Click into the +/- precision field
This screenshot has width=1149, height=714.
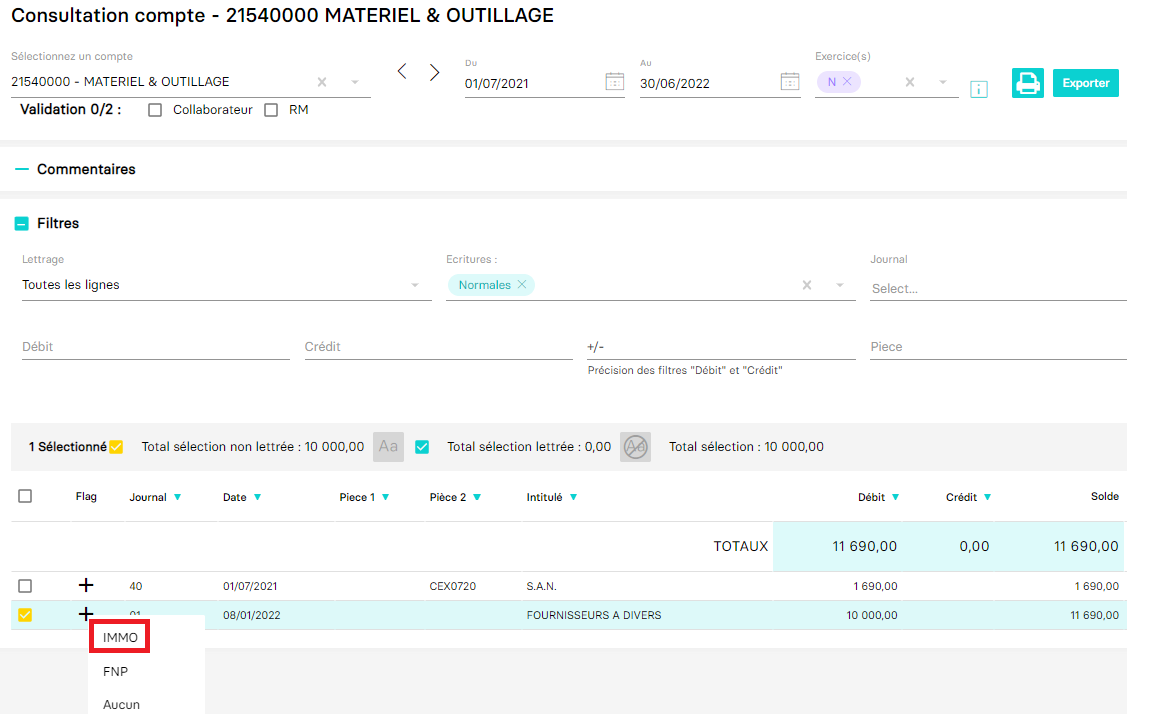[721, 347]
